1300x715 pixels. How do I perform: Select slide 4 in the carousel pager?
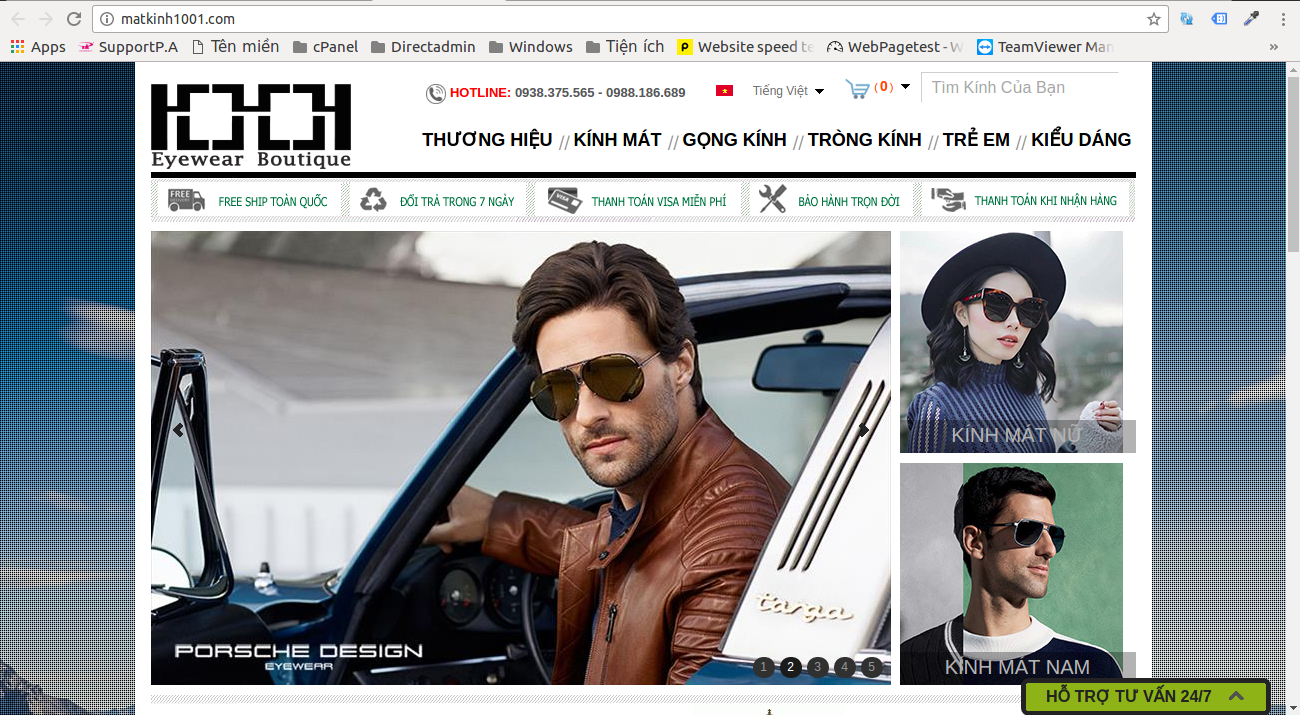(845, 667)
